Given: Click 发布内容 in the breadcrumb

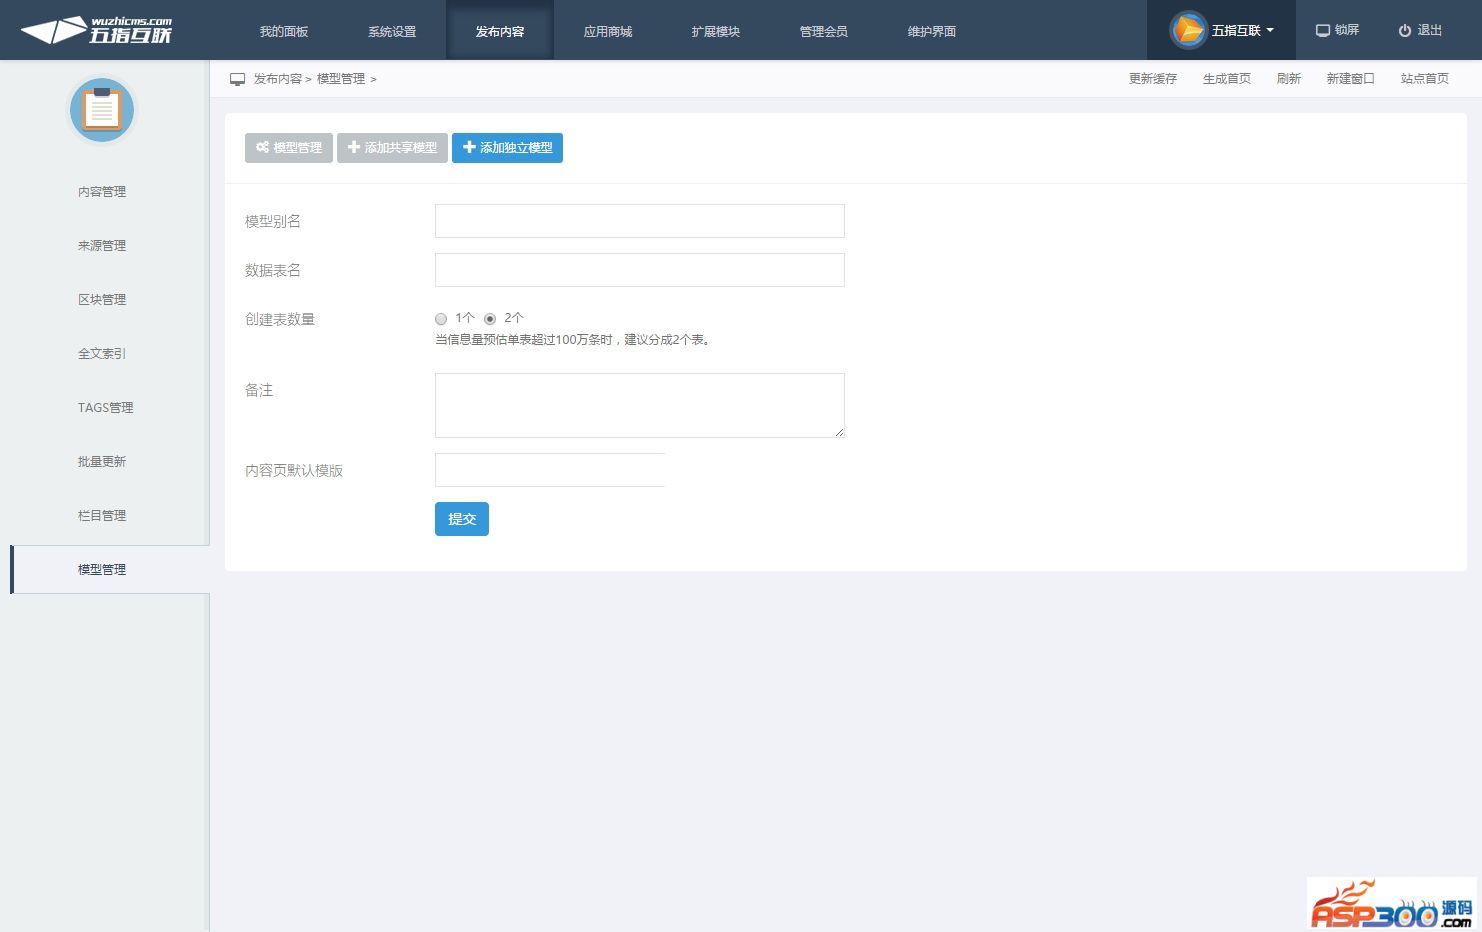Looking at the screenshot, I should pyautogui.click(x=277, y=79).
